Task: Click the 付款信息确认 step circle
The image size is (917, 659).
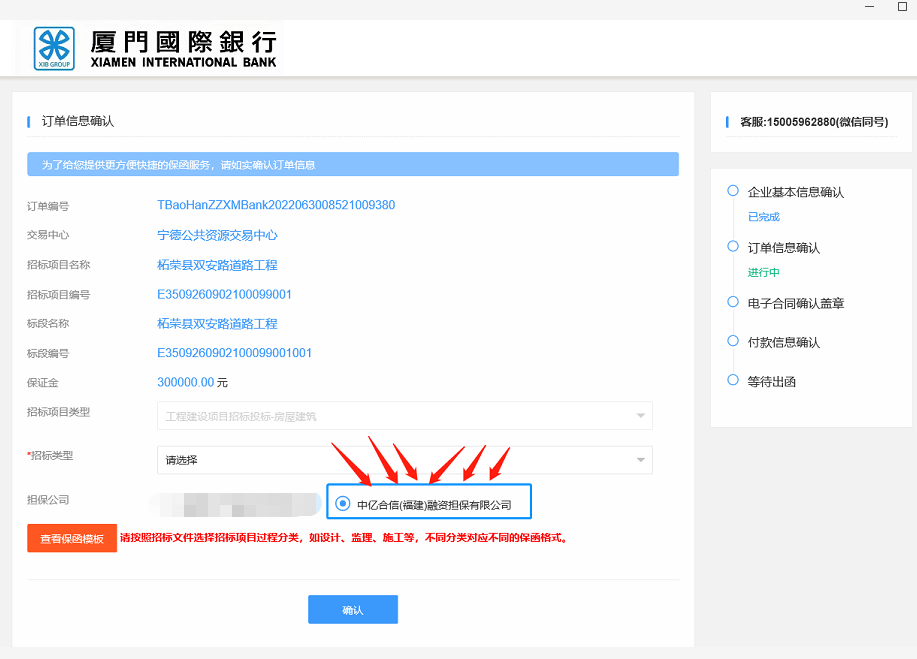Action: tap(732, 341)
